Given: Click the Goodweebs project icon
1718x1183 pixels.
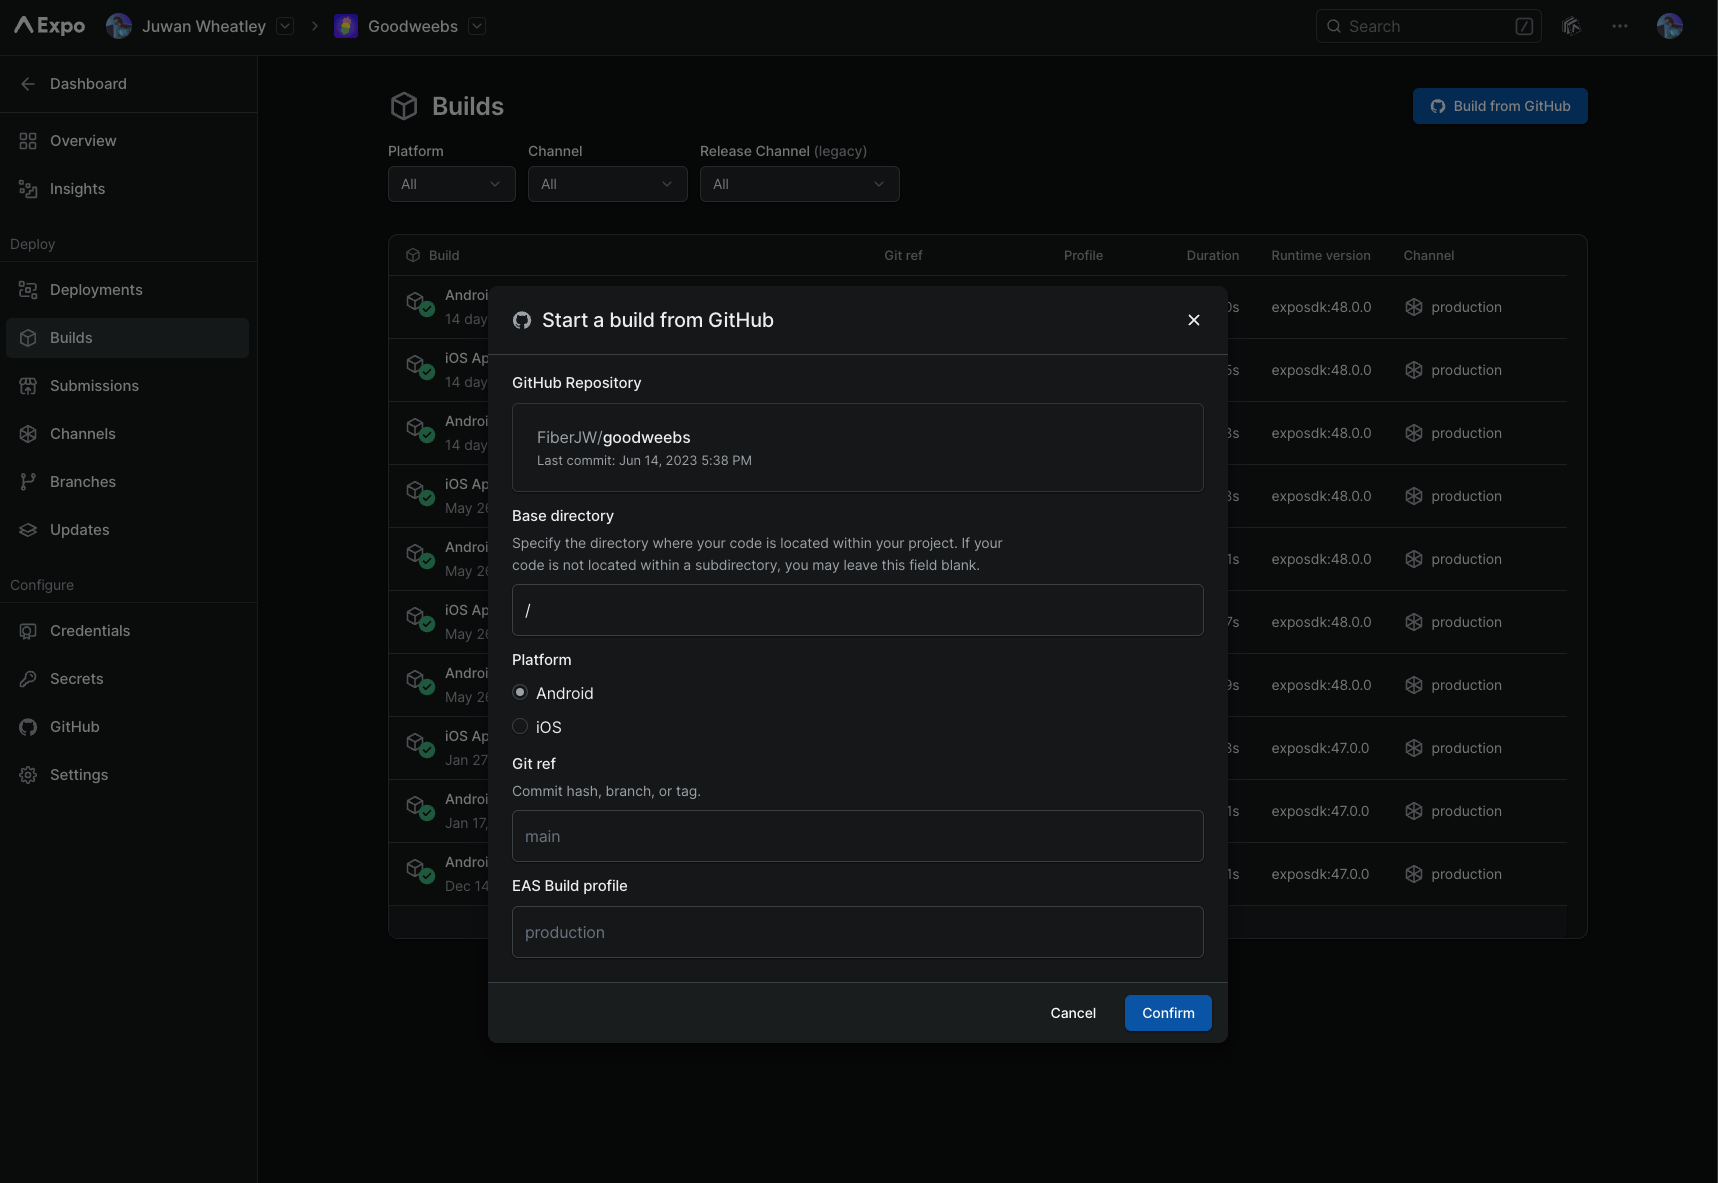Looking at the screenshot, I should click(346, 26).
